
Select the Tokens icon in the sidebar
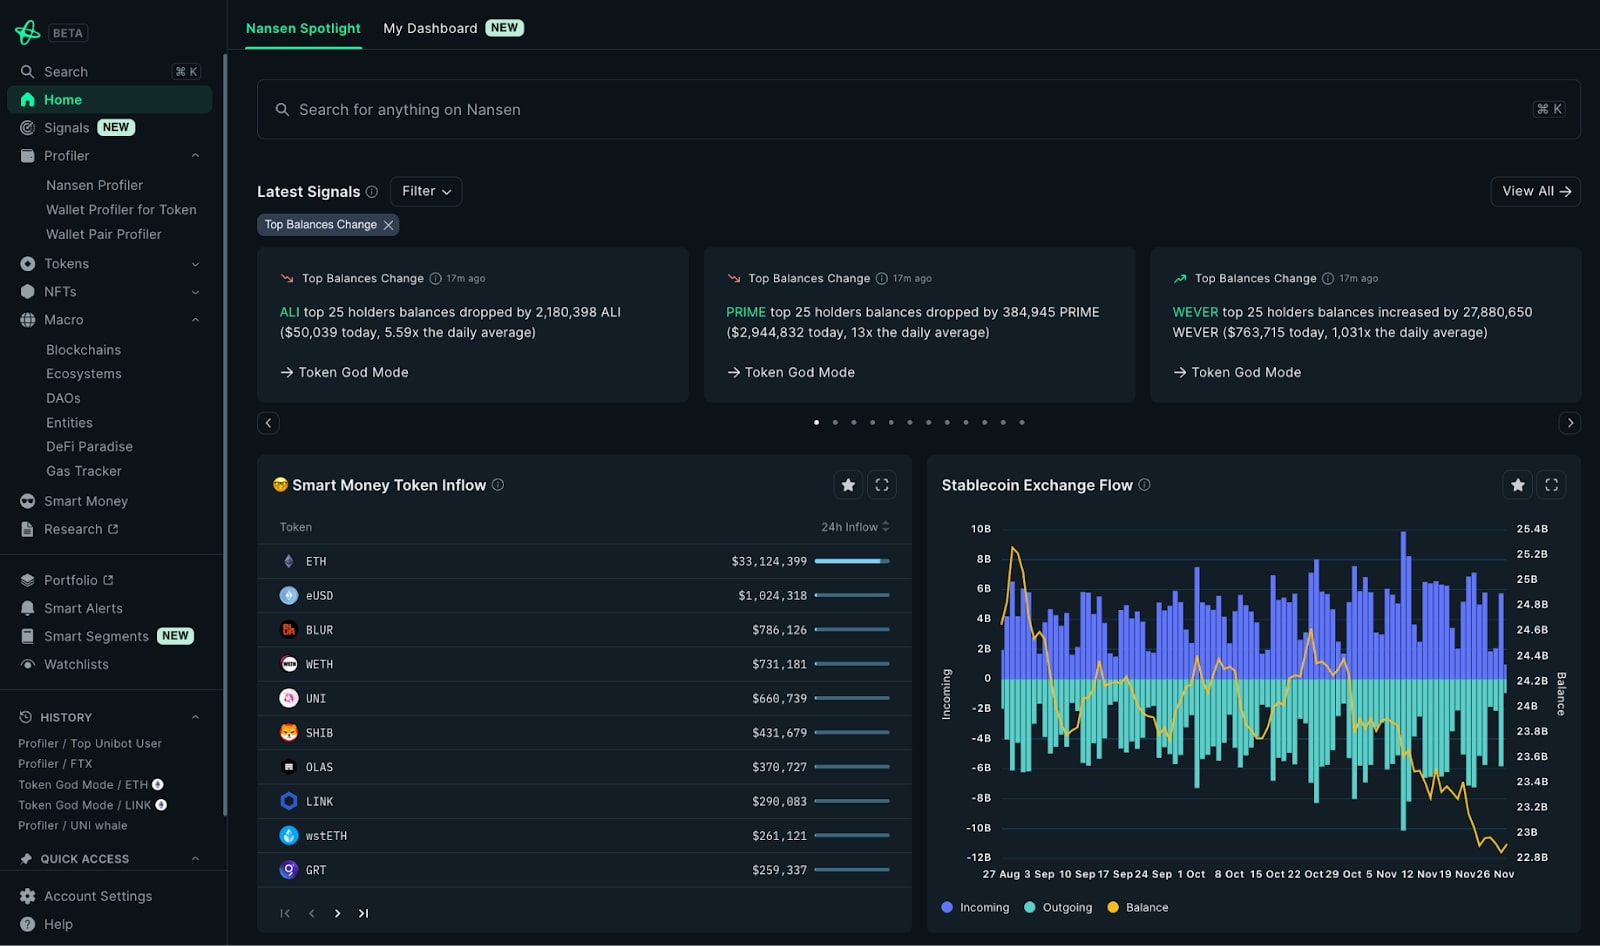[x=26, y=263]
